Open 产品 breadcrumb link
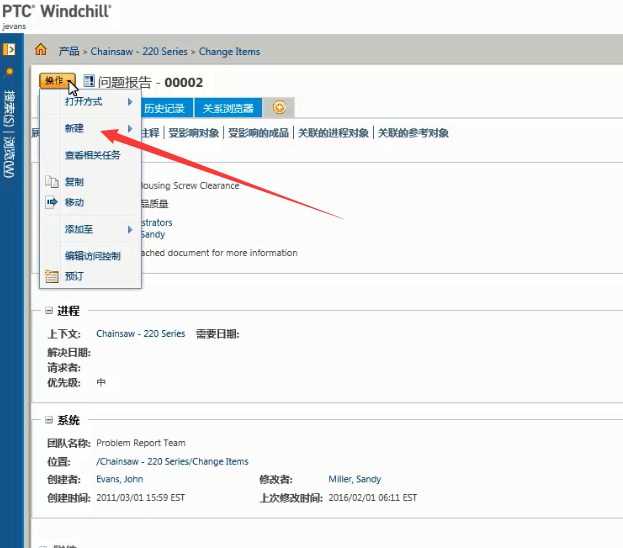The width and height of the screenshot is (623, 548). point(69,51)
